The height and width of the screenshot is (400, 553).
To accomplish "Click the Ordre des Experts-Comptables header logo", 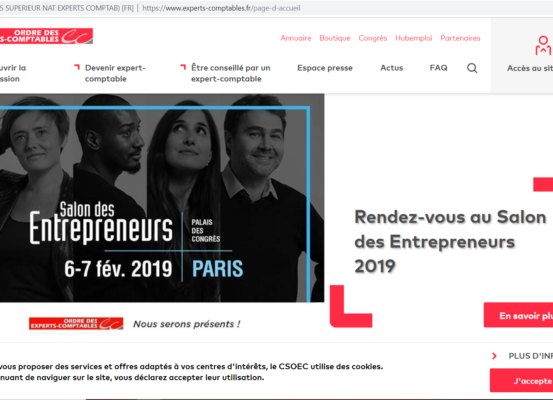I will click(46, 36).
